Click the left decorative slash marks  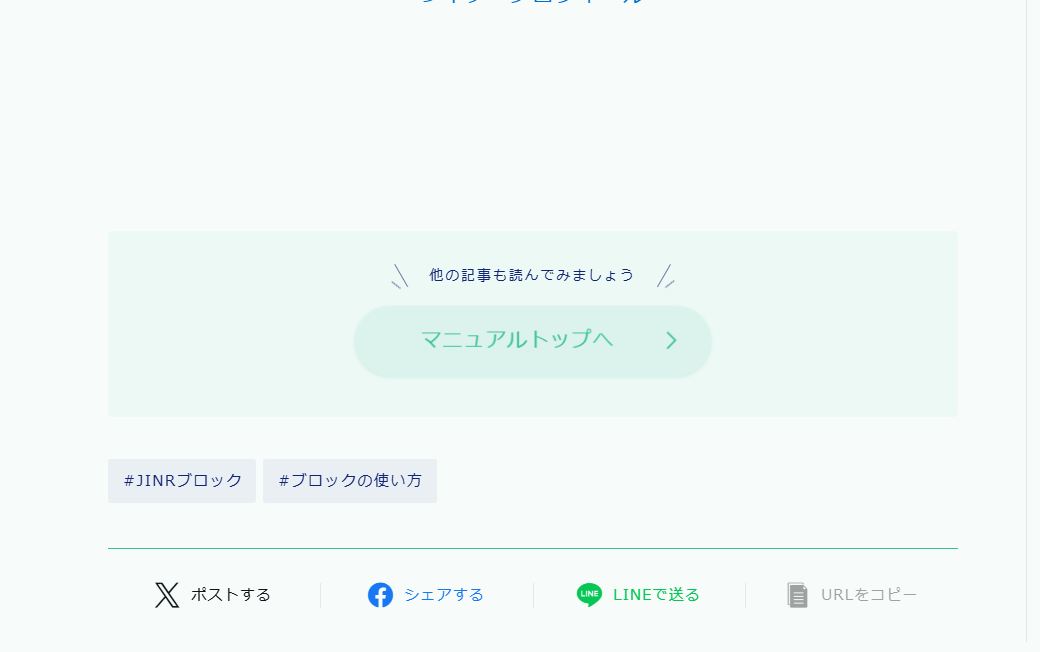[399, 276]
